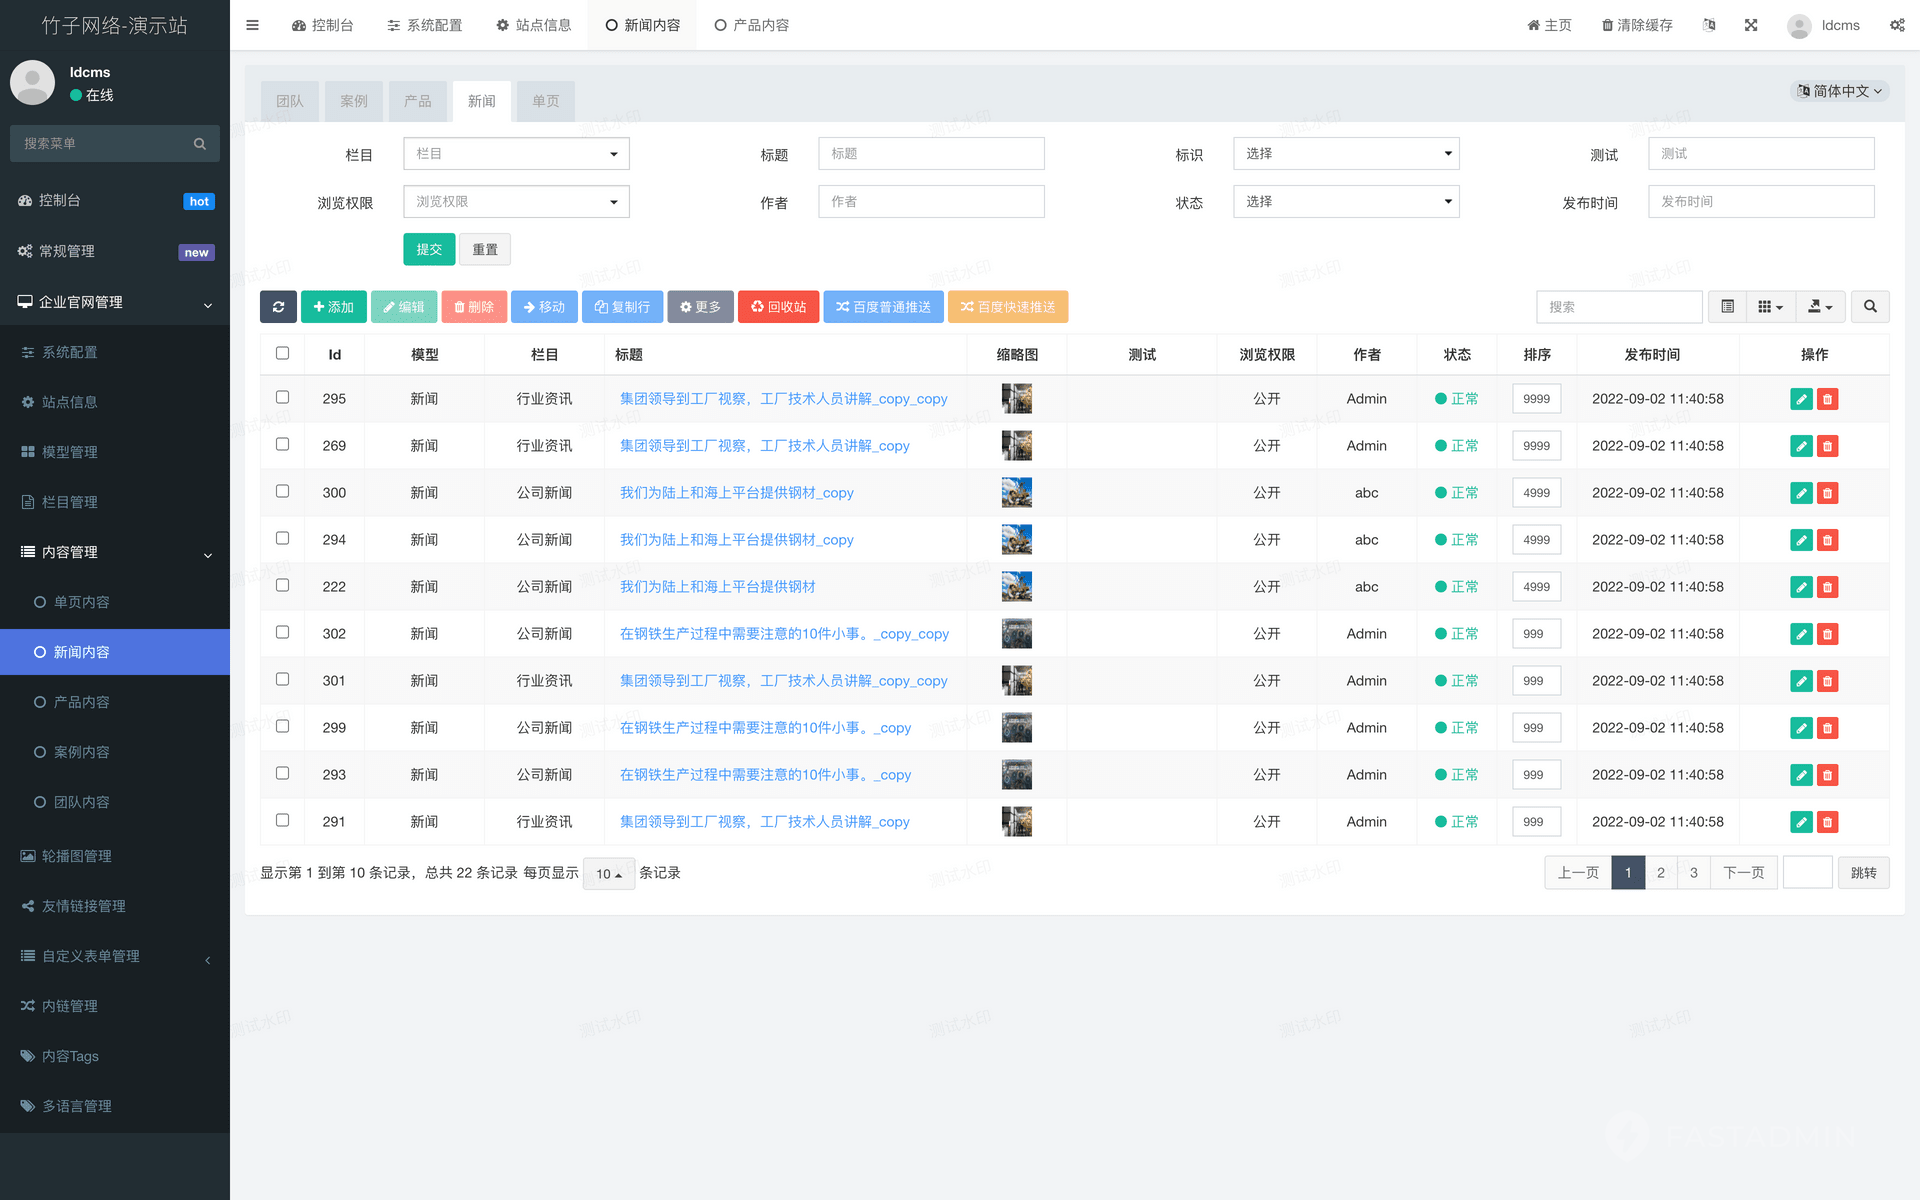Image resolution: width=1920 pixels, height=1200 pixels.
Task: Click the search magnifier icon beside the table toolbar
Action: (1870, 307)
